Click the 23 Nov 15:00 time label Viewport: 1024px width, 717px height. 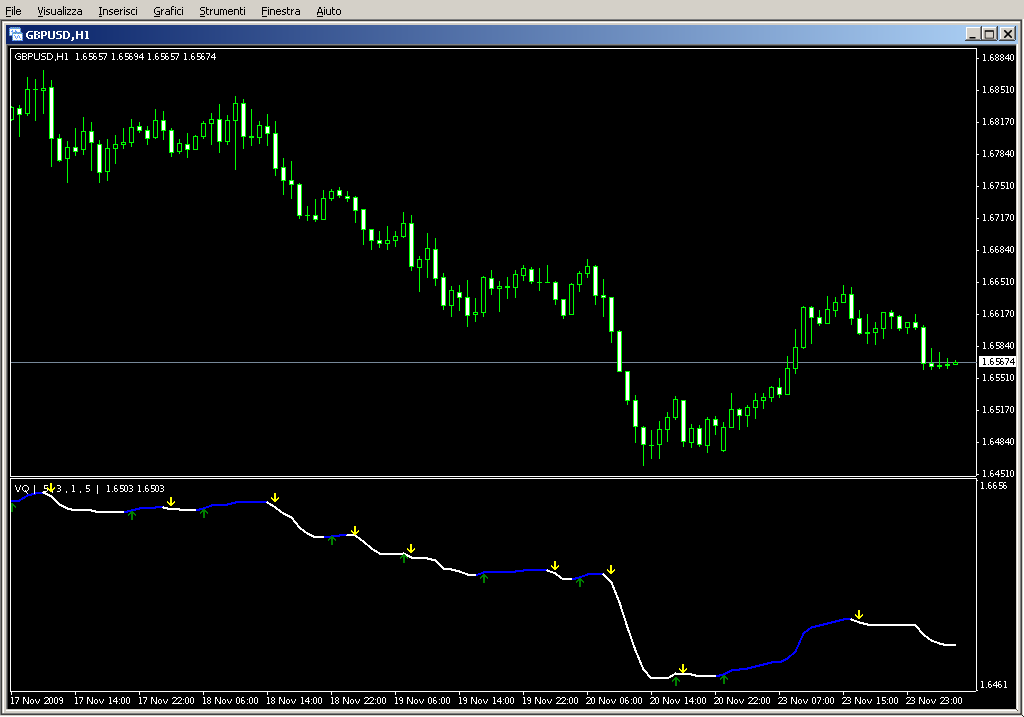870,701
